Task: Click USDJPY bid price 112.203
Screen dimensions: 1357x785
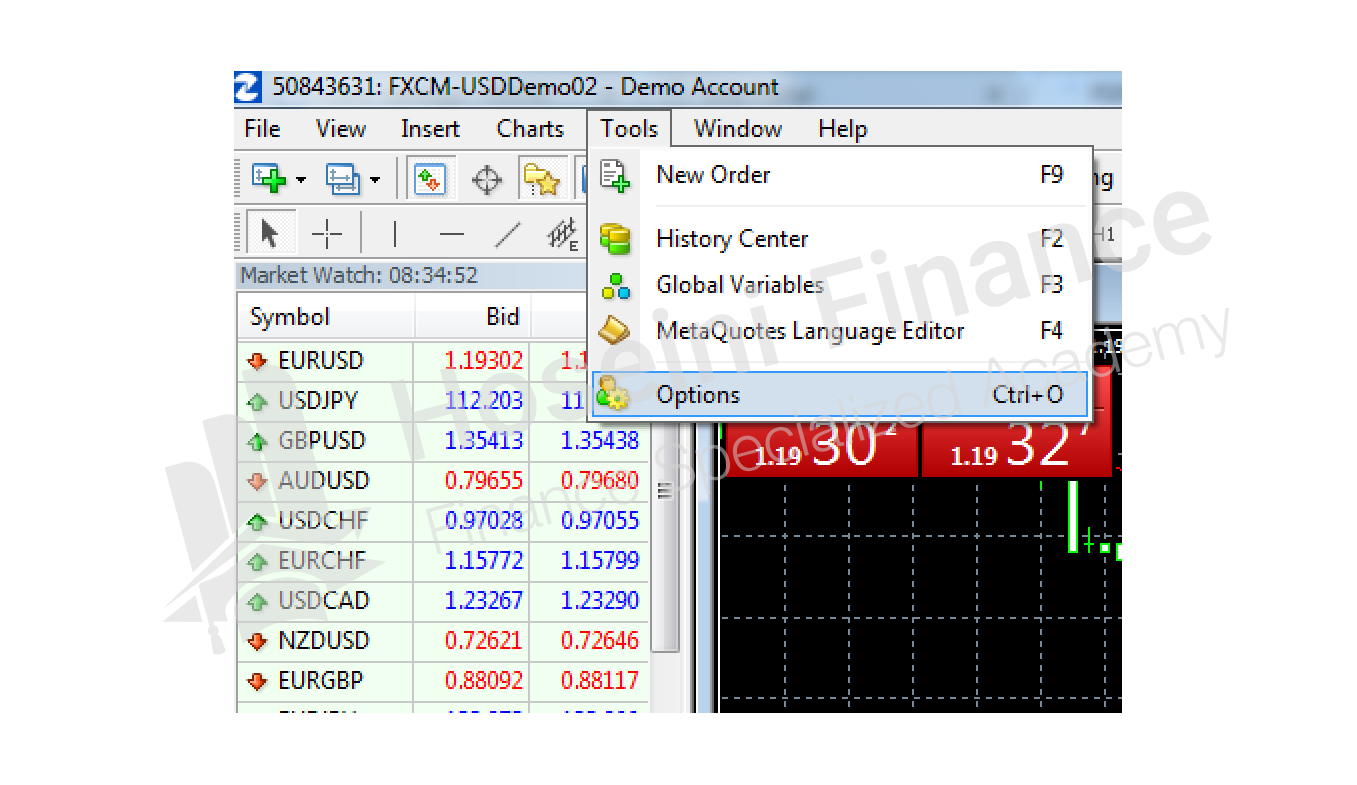Action: coord(484,401)
